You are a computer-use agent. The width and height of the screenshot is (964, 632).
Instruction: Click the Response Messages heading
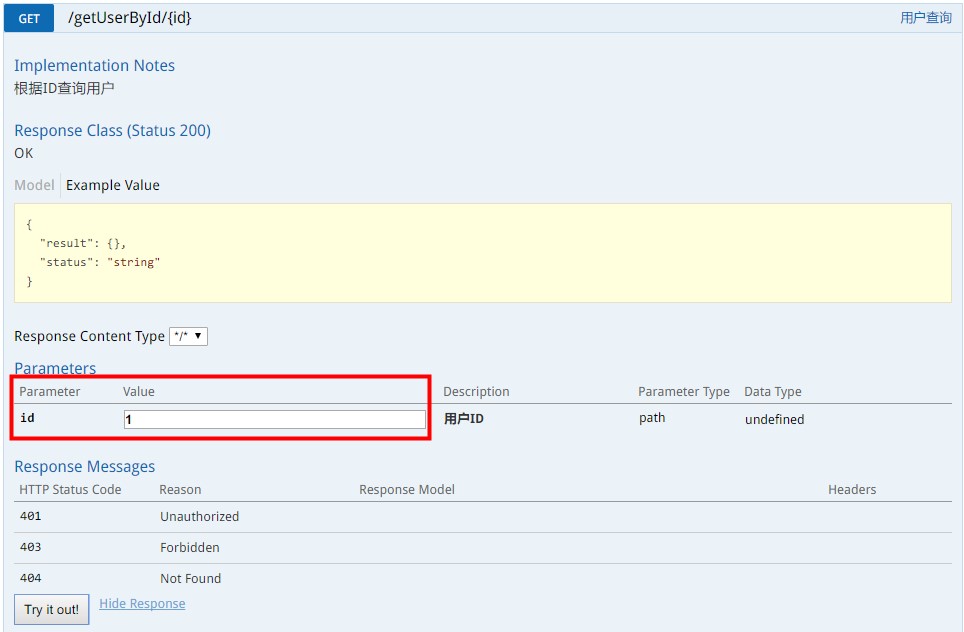pos(85,467)
